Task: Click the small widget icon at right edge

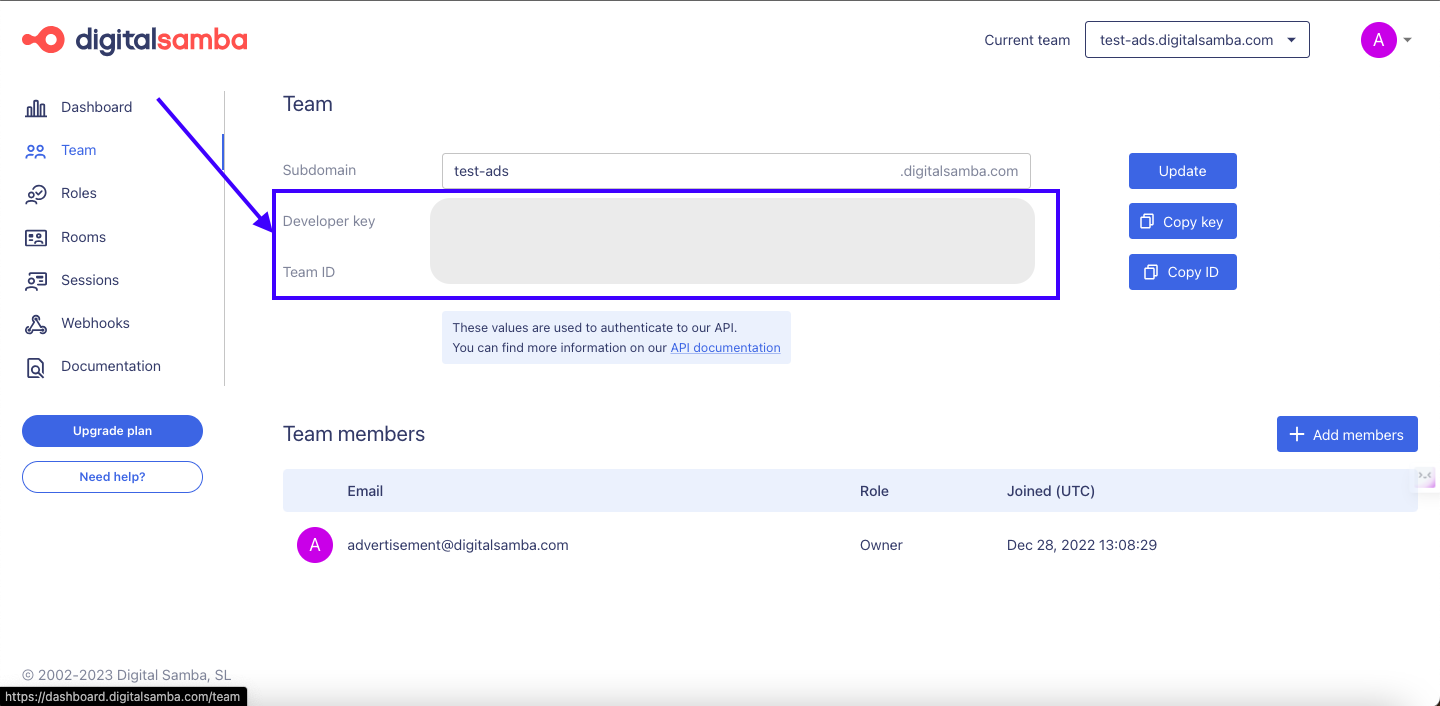Action: [x=1427, y=476]
